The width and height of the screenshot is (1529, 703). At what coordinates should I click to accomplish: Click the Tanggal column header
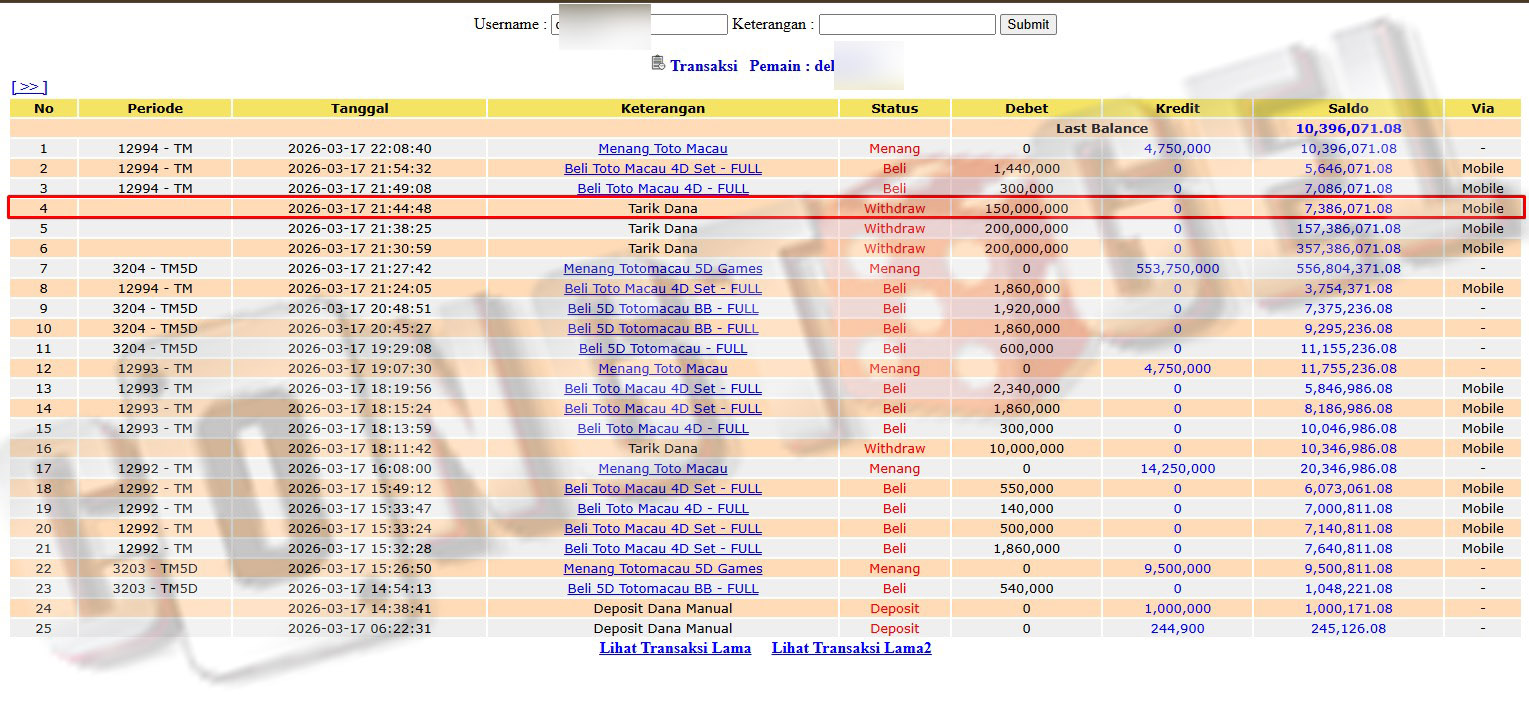point(360,108)
